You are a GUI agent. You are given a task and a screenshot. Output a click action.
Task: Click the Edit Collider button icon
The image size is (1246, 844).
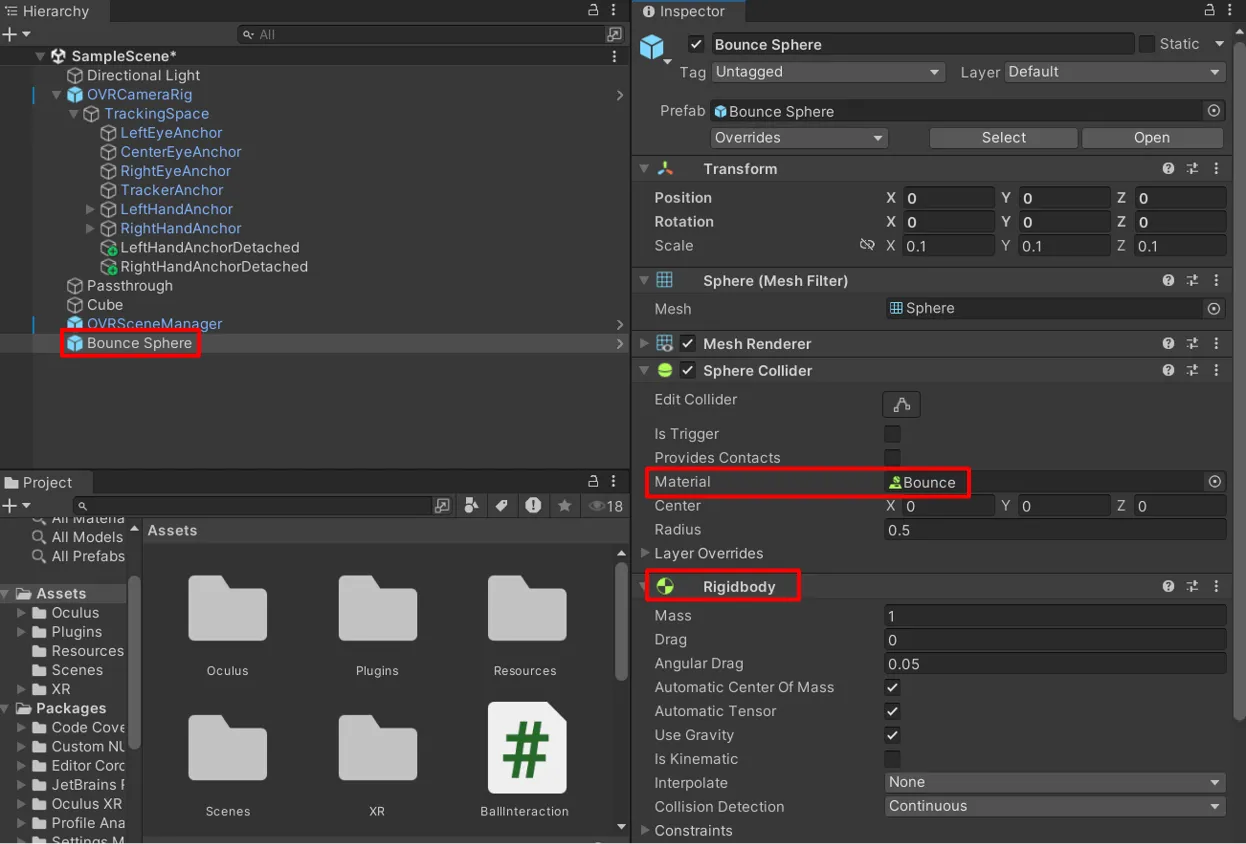(901, 404)
